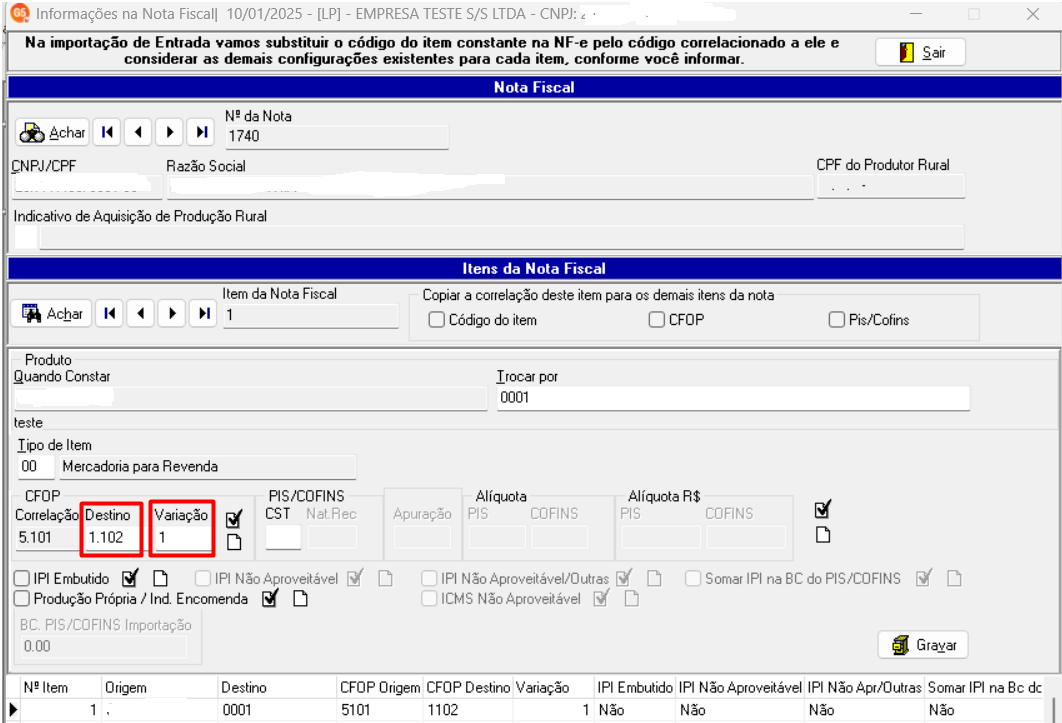Image resolution: width=1062 pixels, height=723 pixels.
Task: Go to last item of the nota
Action: click(203, 314)
